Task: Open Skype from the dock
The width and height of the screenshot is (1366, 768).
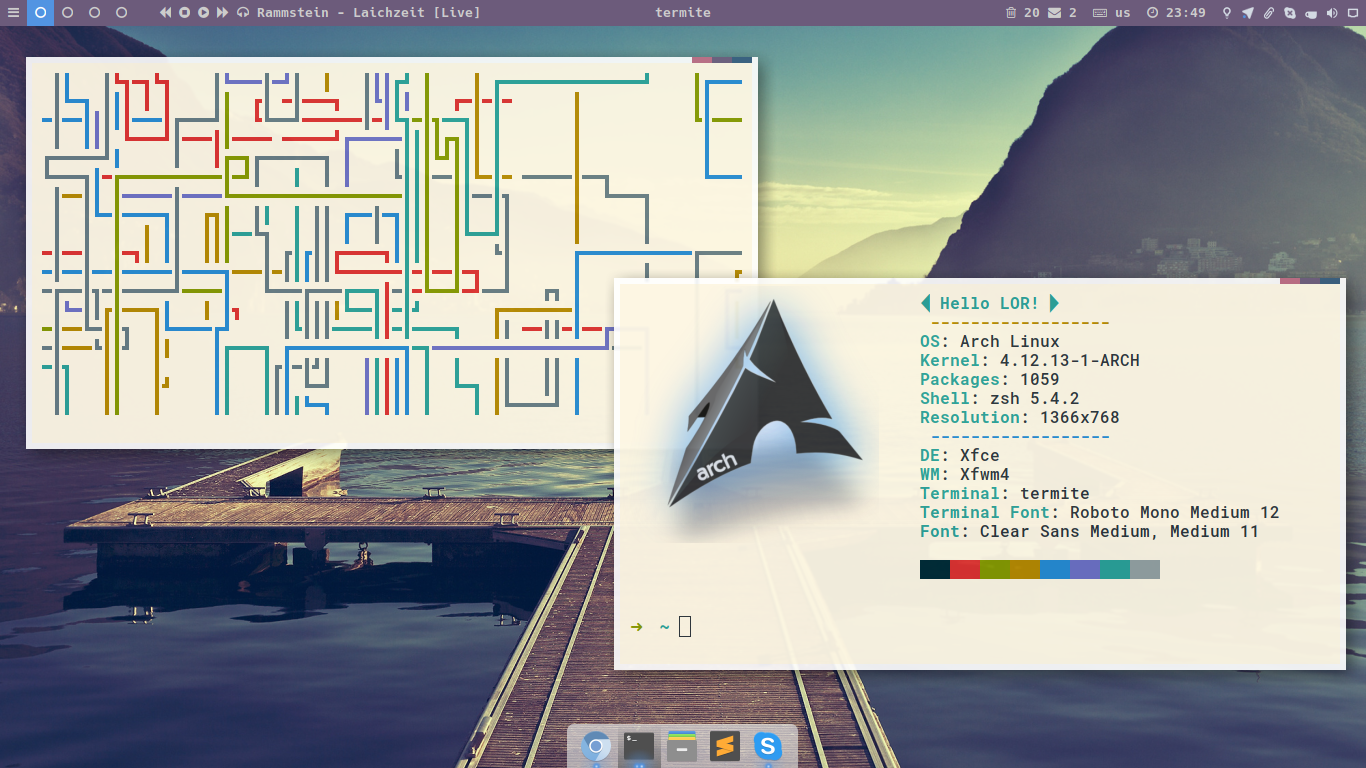Action: coord(767,746)
